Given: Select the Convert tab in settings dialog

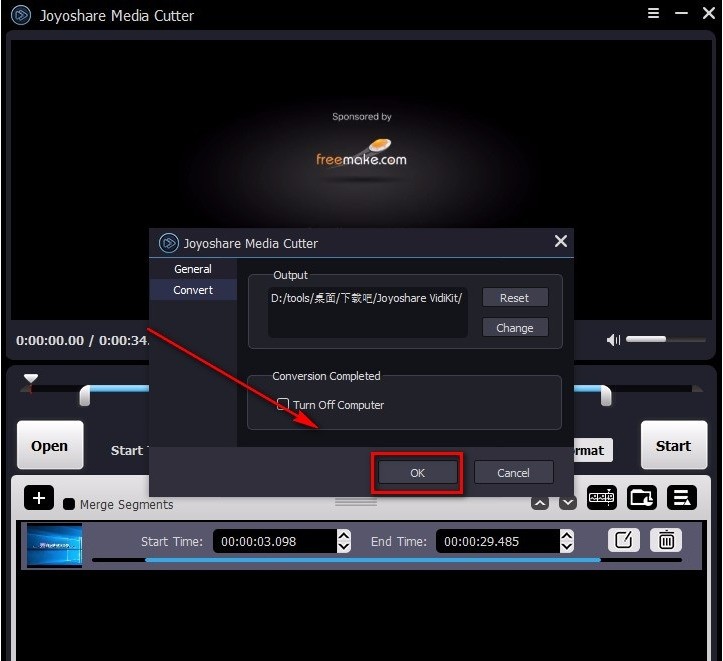Looking at the screenshot, I should click(193, 290).
